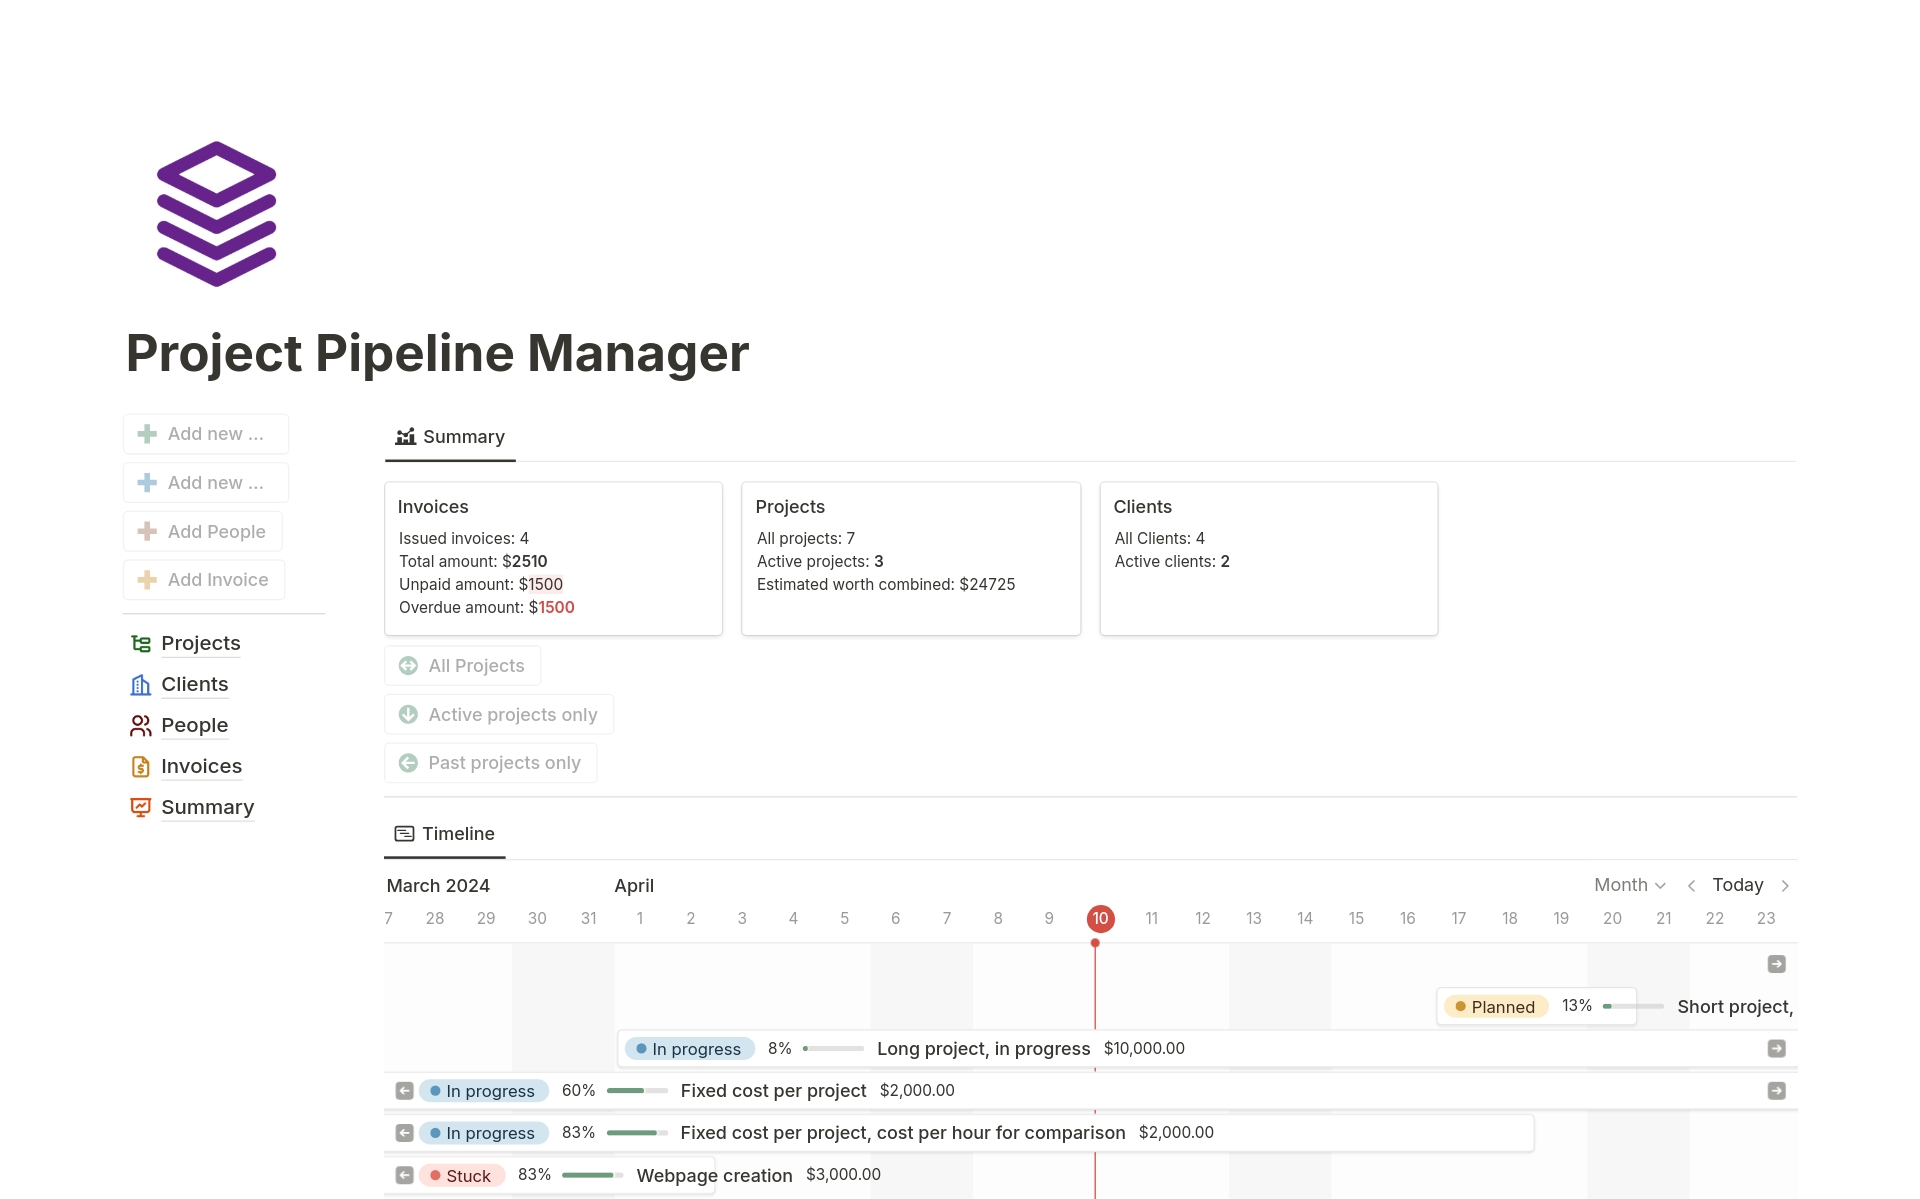Screen dimensions: 1920x1199
Task: Click the People icon in sidebar
Action: 140,724
